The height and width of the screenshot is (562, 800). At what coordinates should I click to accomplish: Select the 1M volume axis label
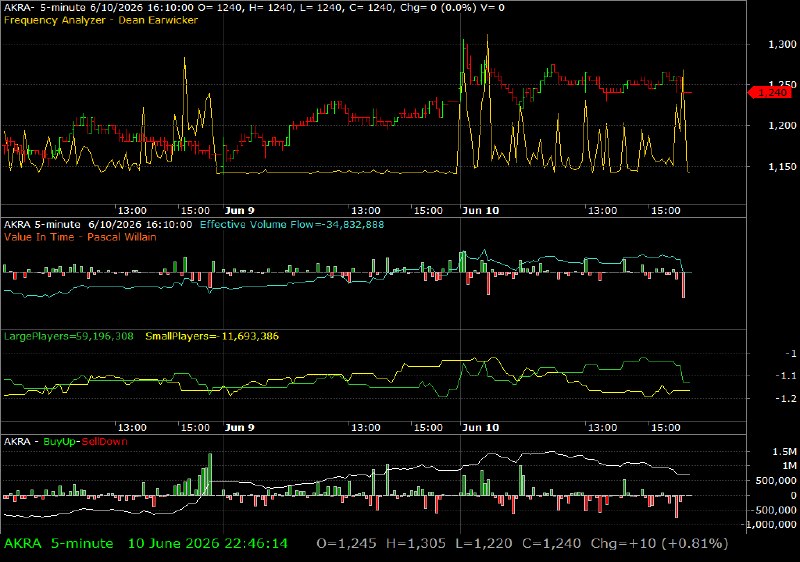(x=789, y=466)
